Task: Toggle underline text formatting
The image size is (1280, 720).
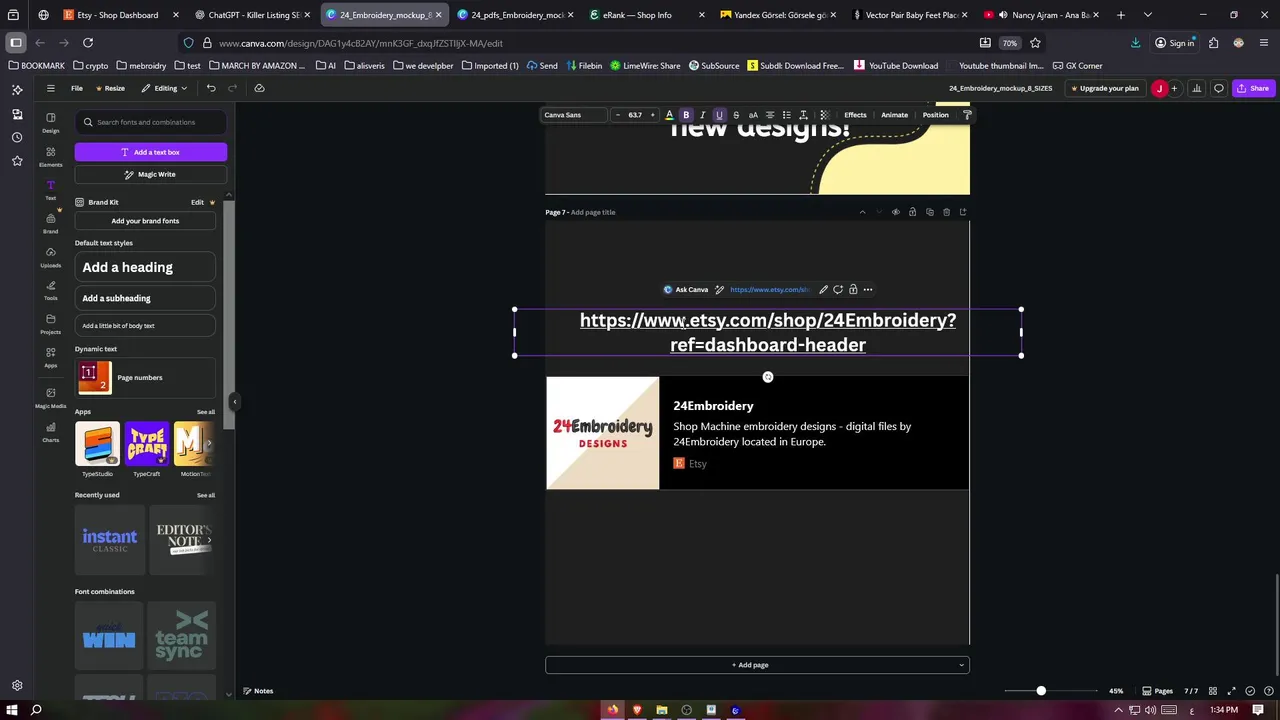Action: 719,115
